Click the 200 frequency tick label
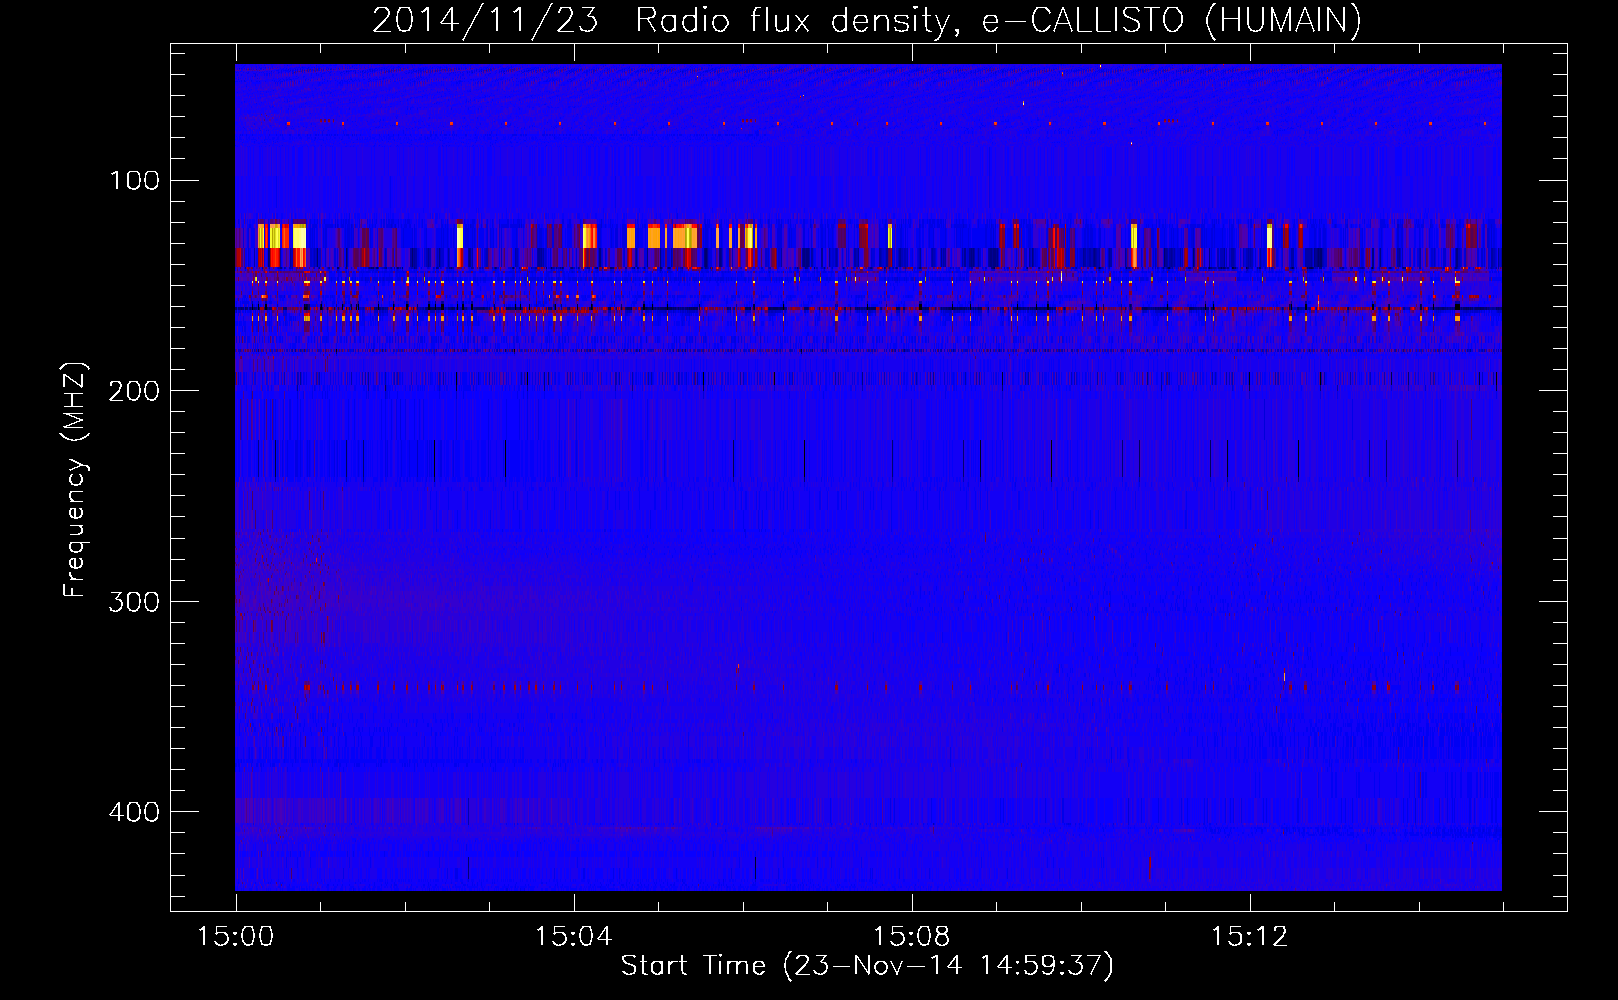 point(135,391)
